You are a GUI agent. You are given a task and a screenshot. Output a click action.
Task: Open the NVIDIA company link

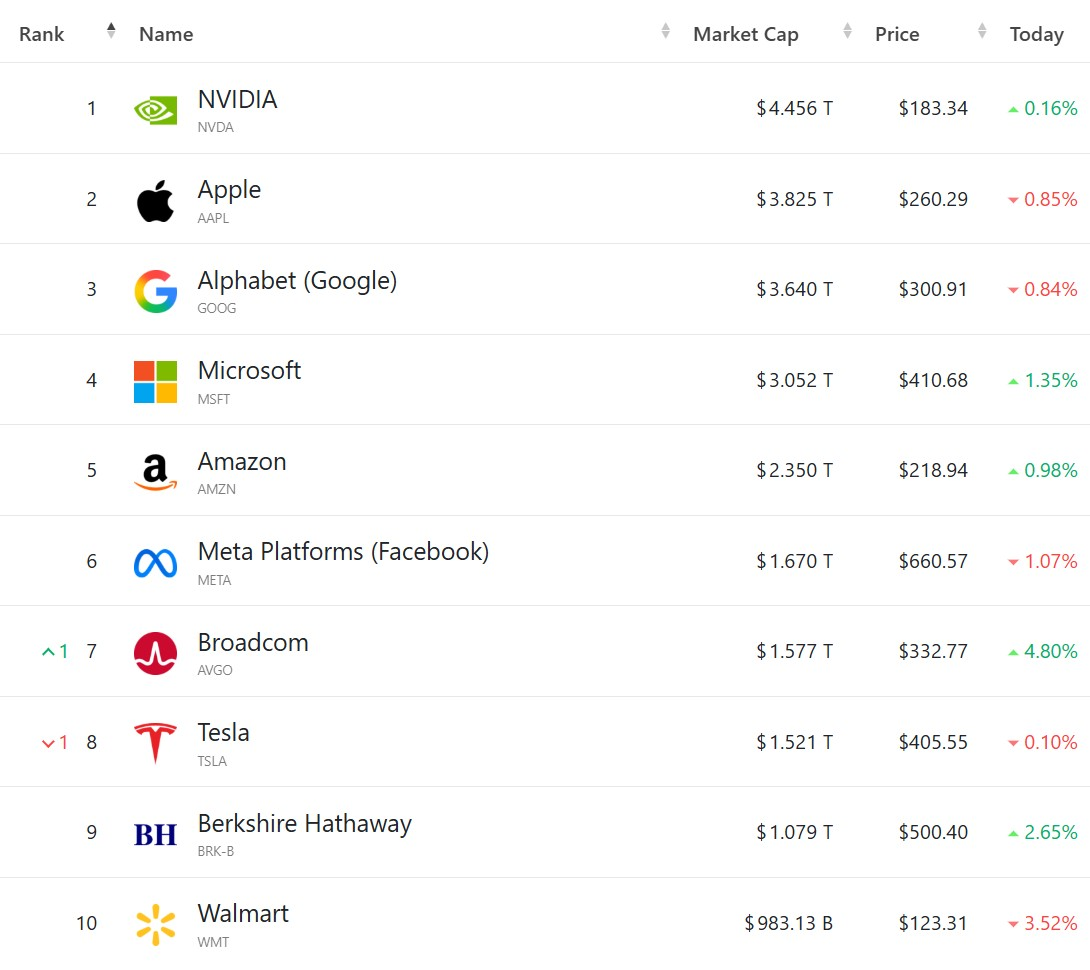(237, 100)
